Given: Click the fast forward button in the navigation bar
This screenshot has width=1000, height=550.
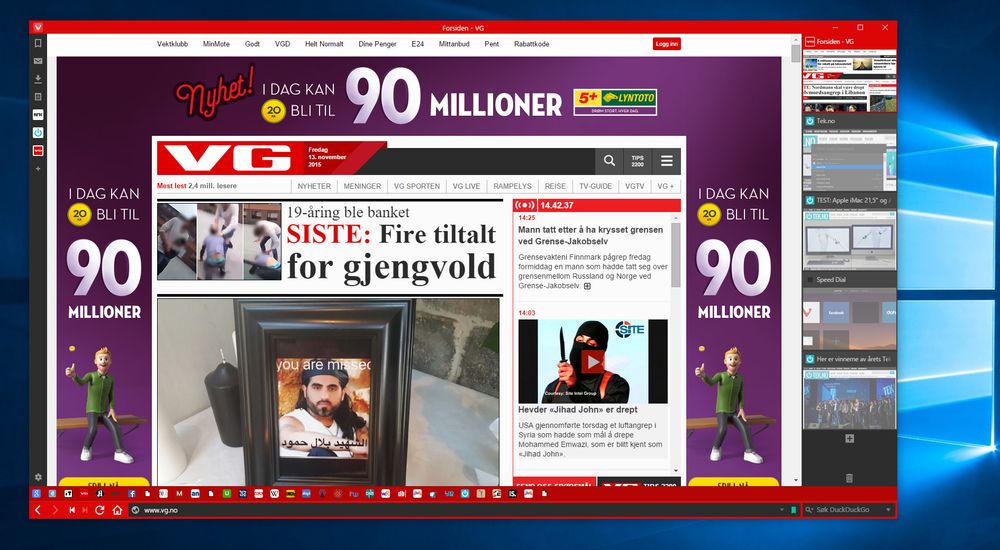Looking at the screenshot, I should coord(85,510).
